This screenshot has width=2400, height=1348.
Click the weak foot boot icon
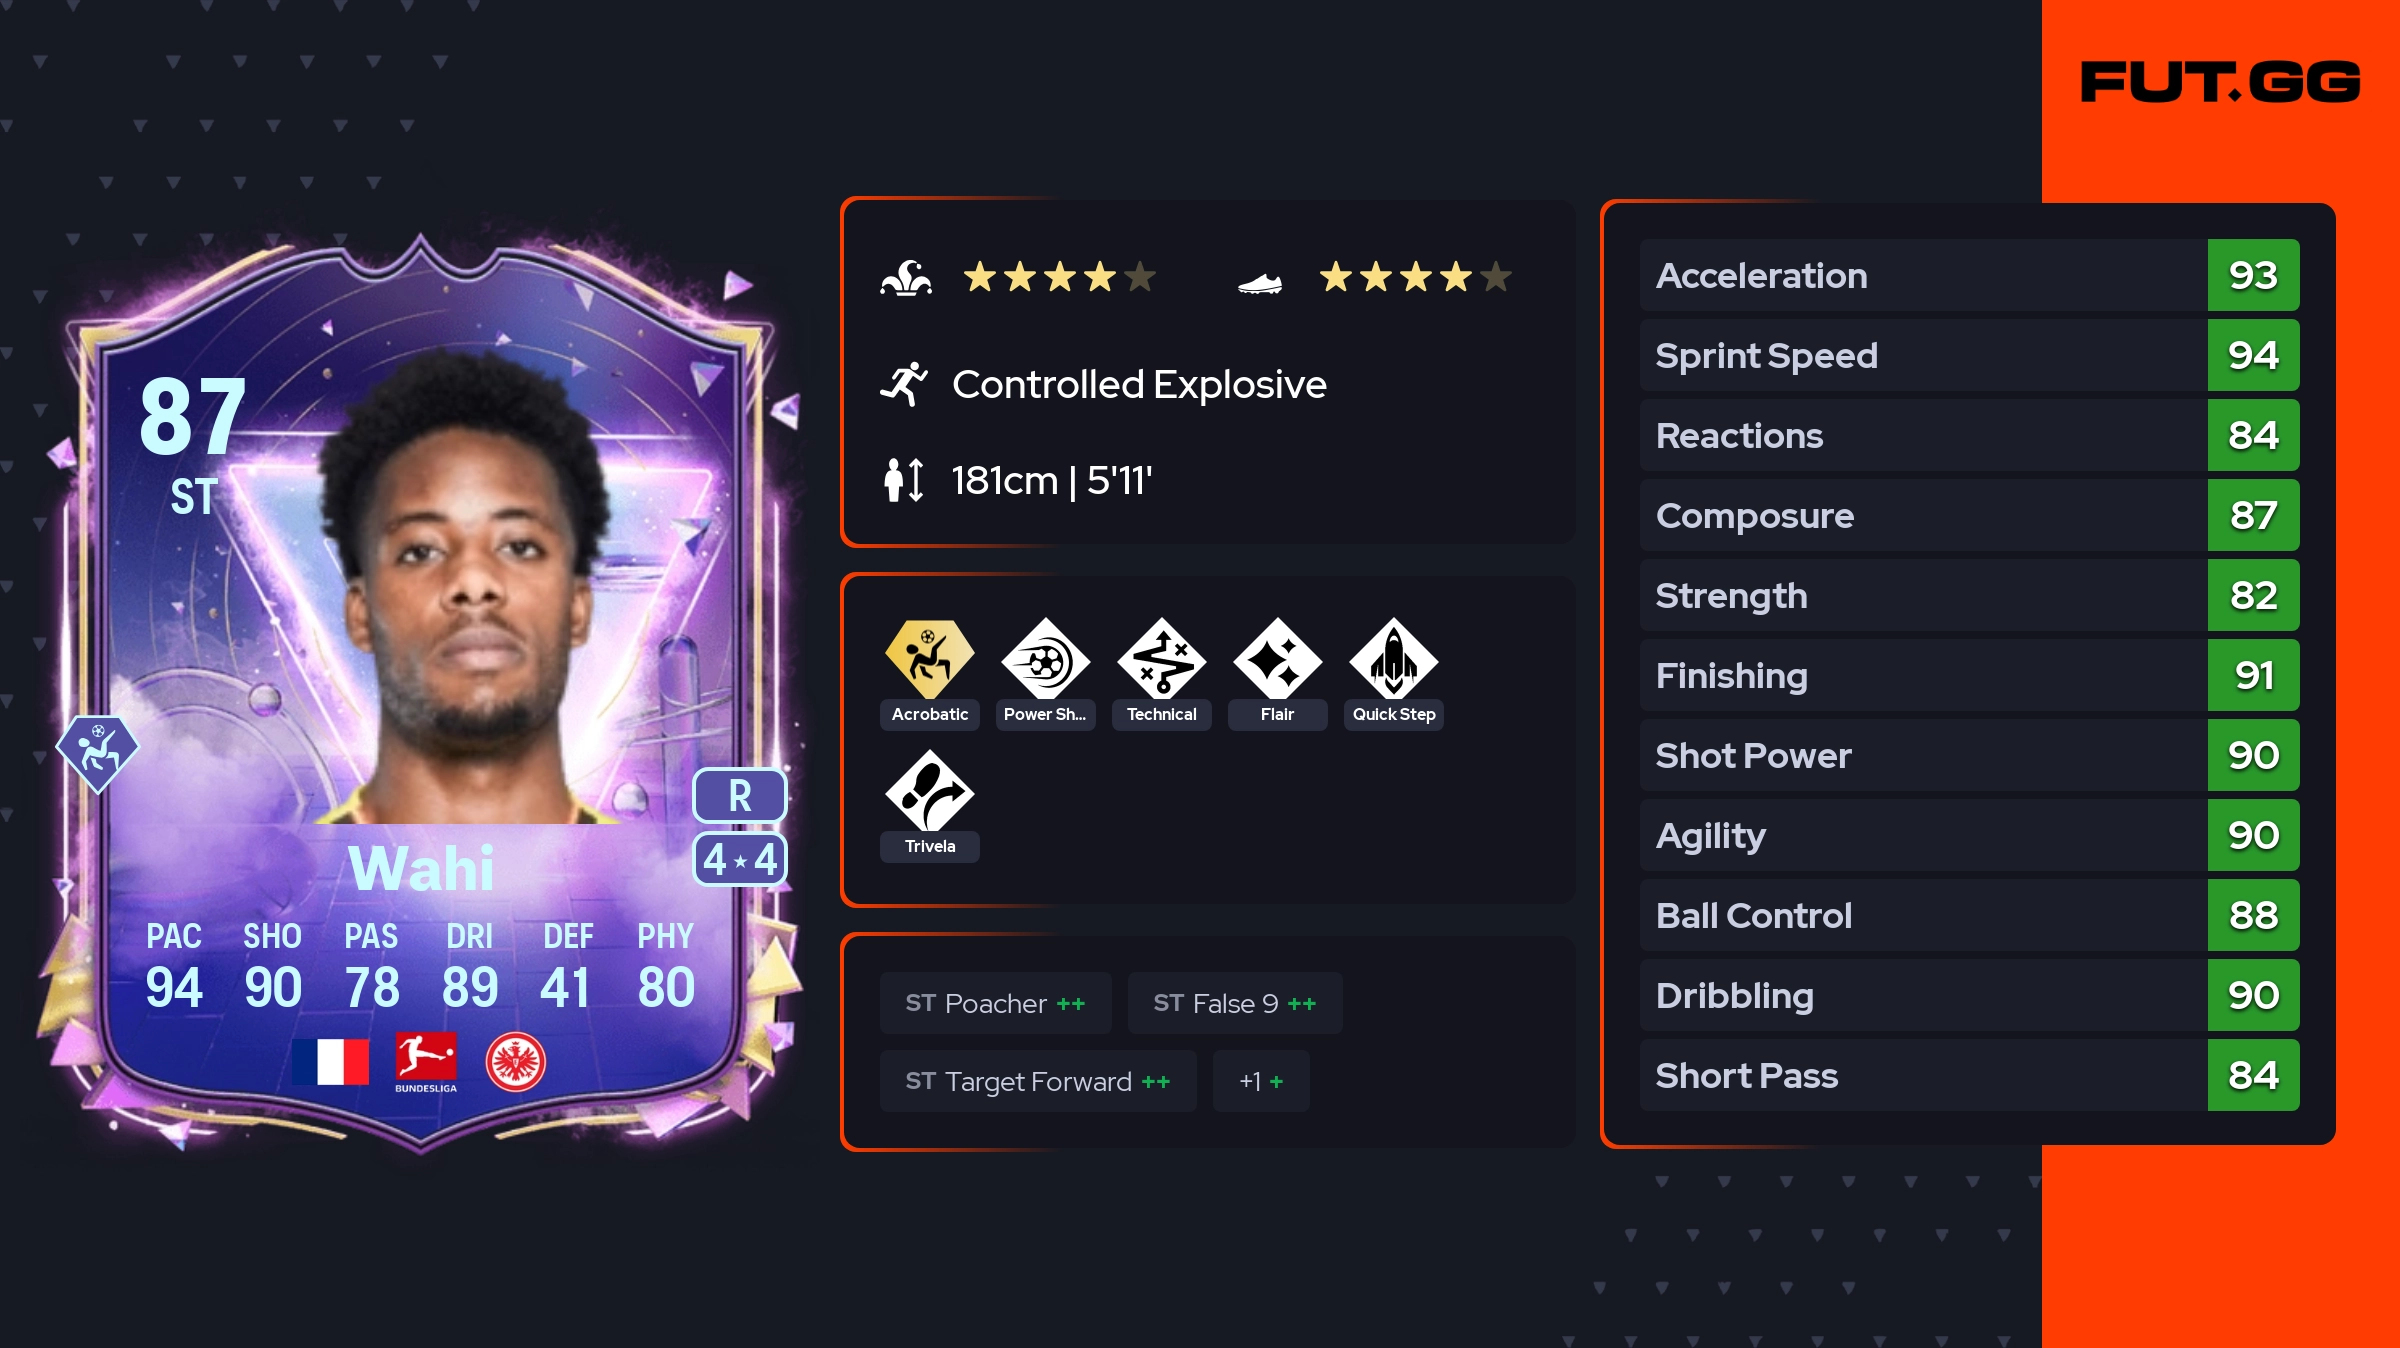1260,284
